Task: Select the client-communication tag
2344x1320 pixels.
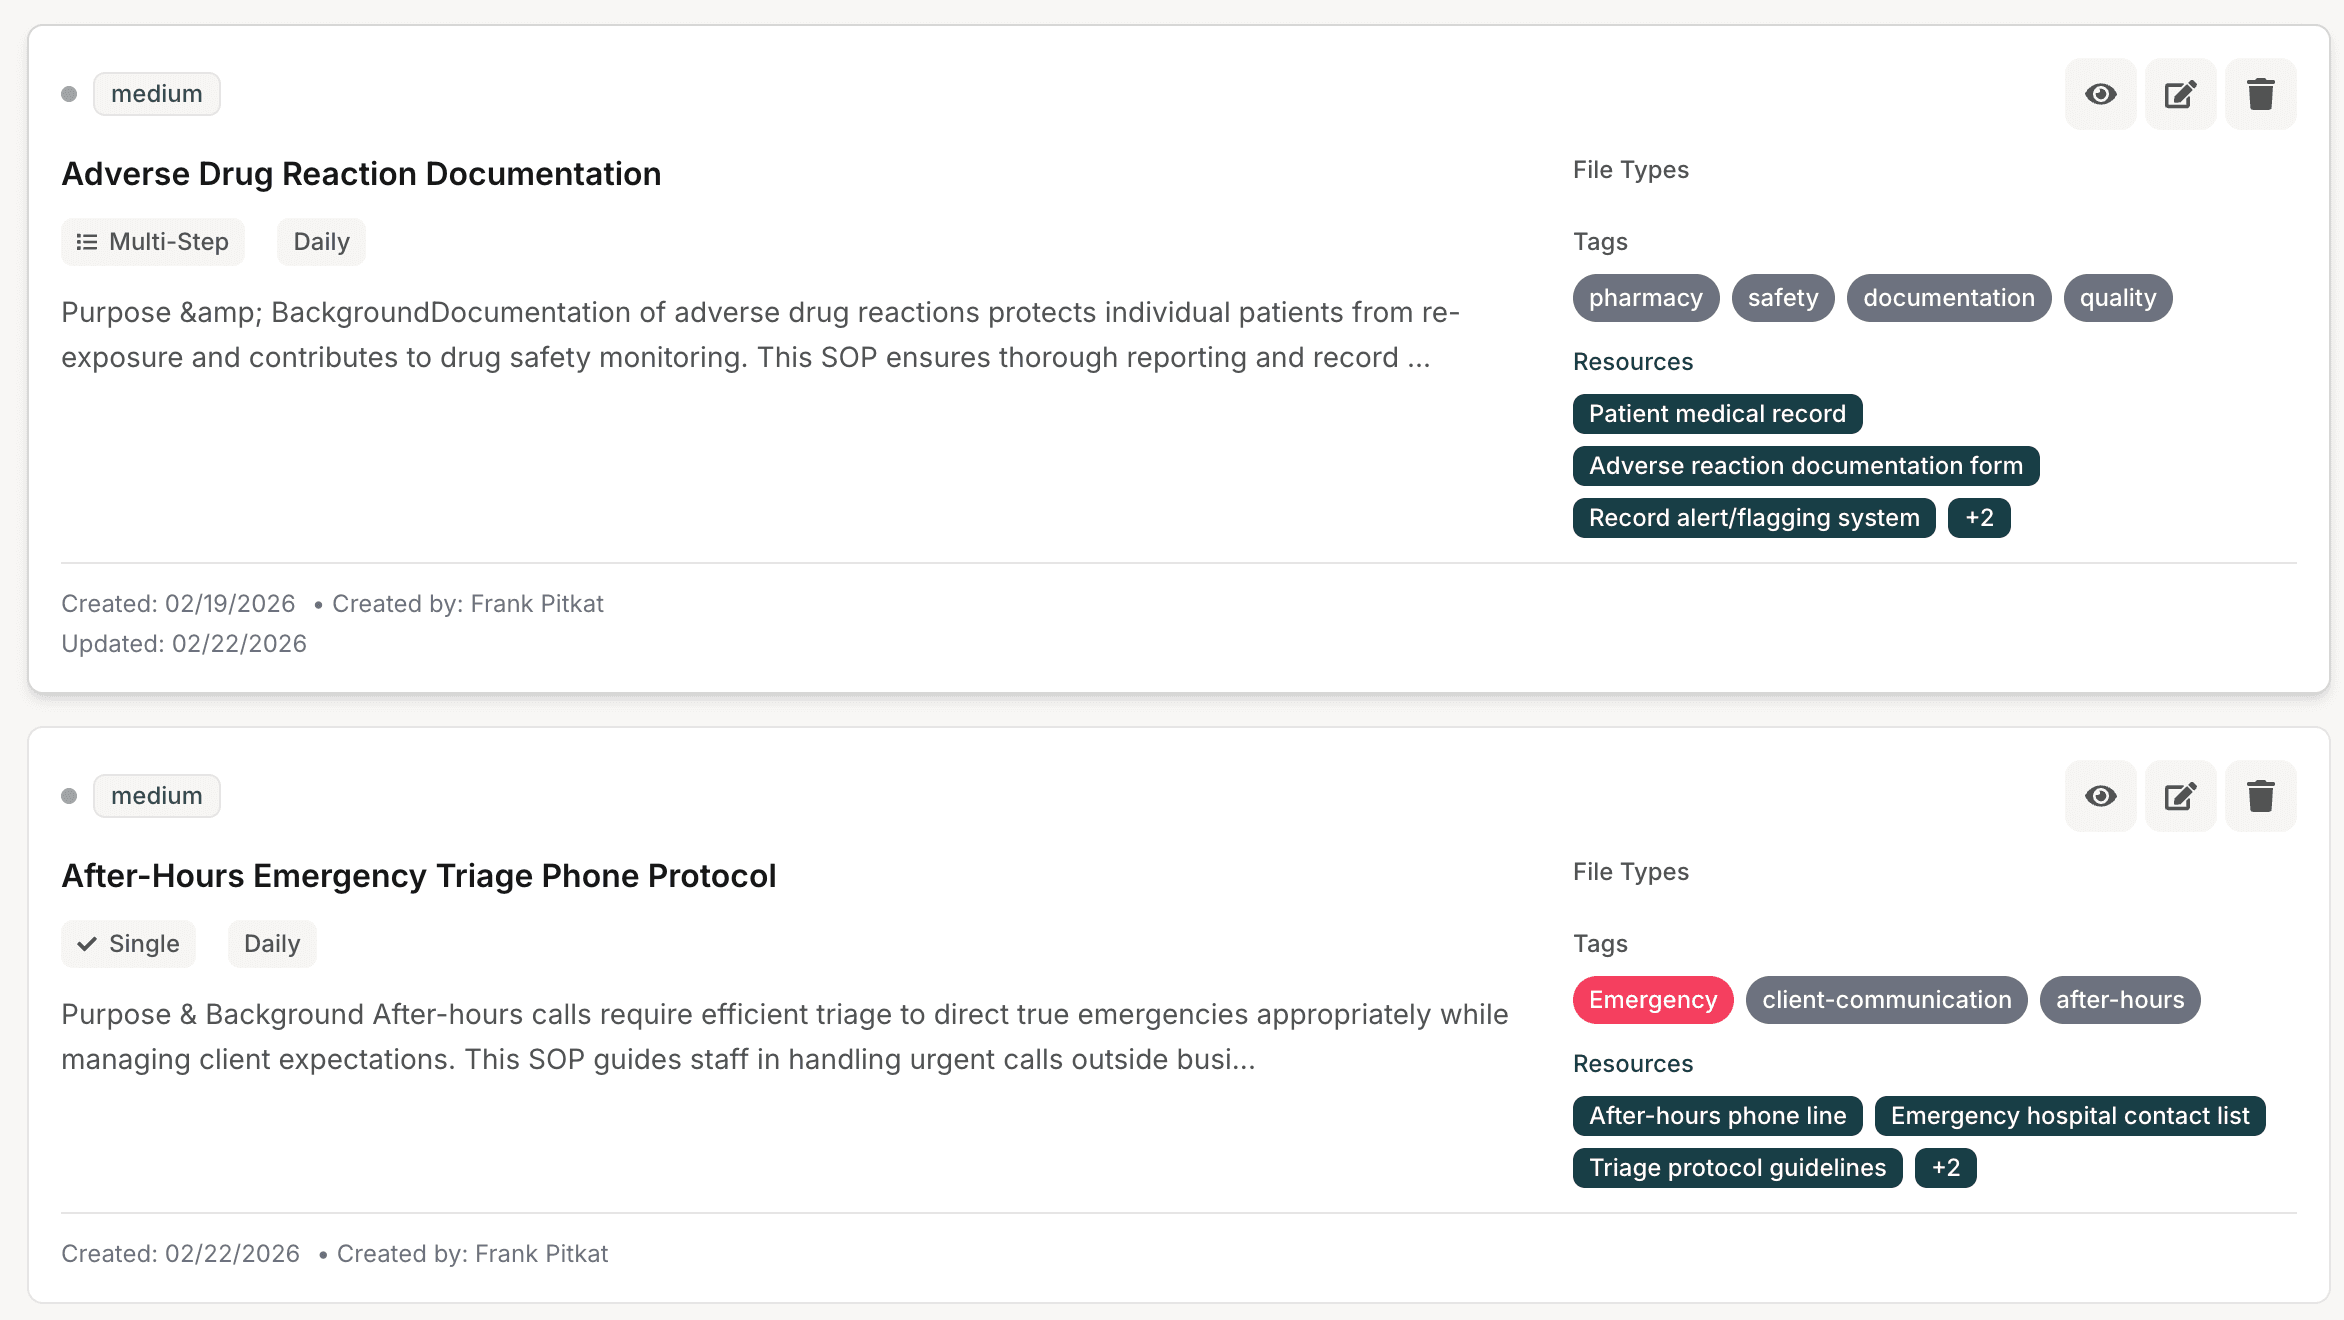Action: 1886,1000
